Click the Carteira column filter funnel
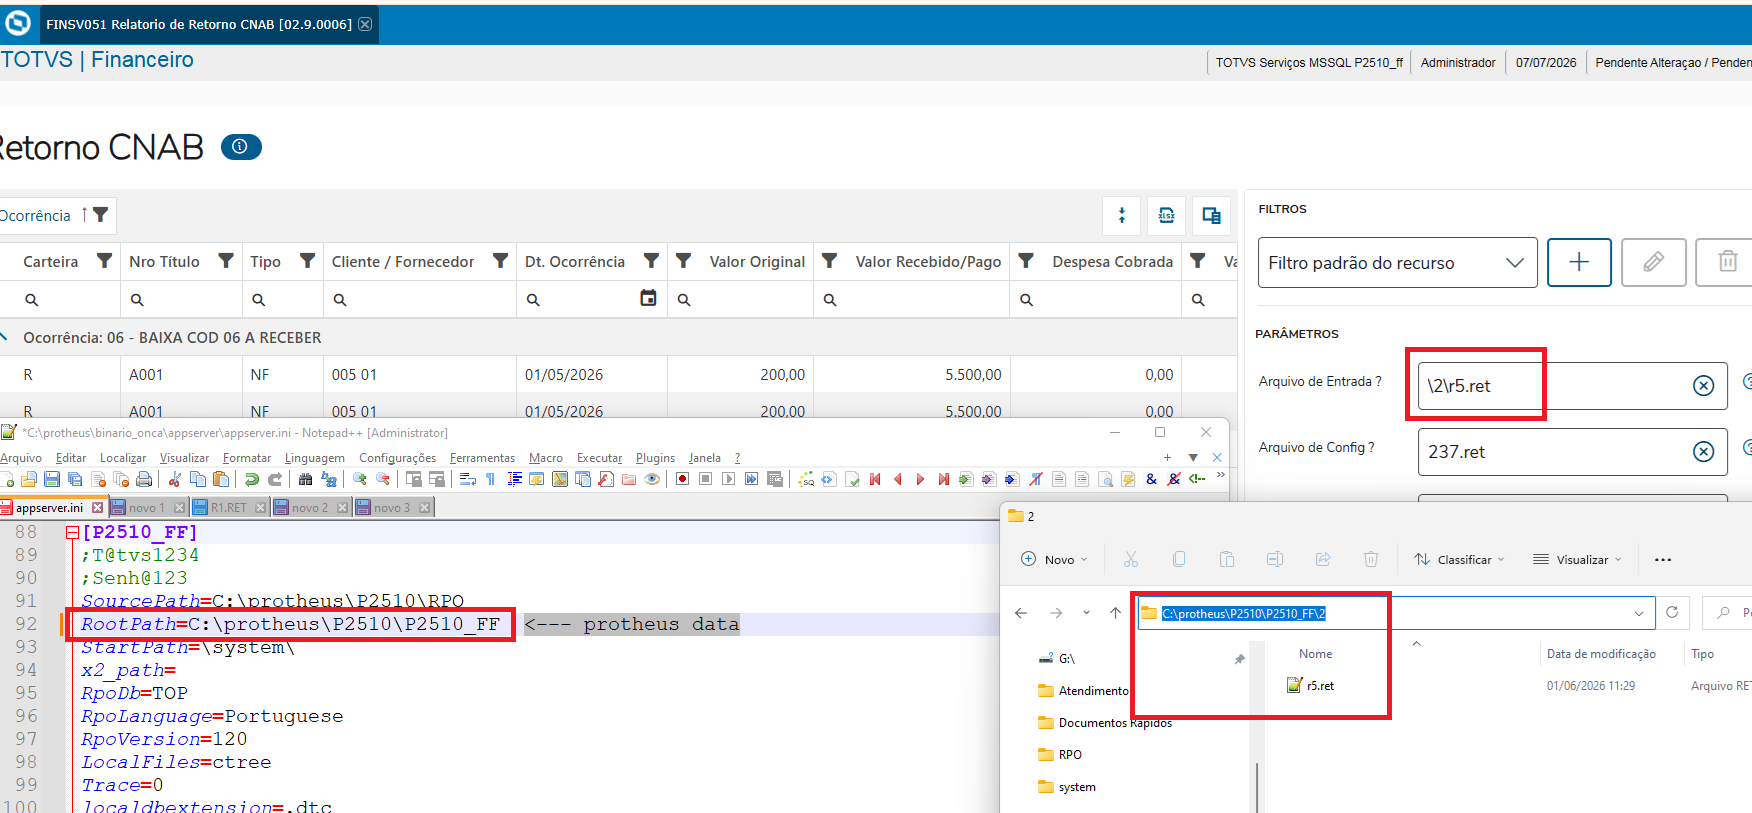Image resolution: width=1752 pixels, height=813 pixels. (104, 261)
